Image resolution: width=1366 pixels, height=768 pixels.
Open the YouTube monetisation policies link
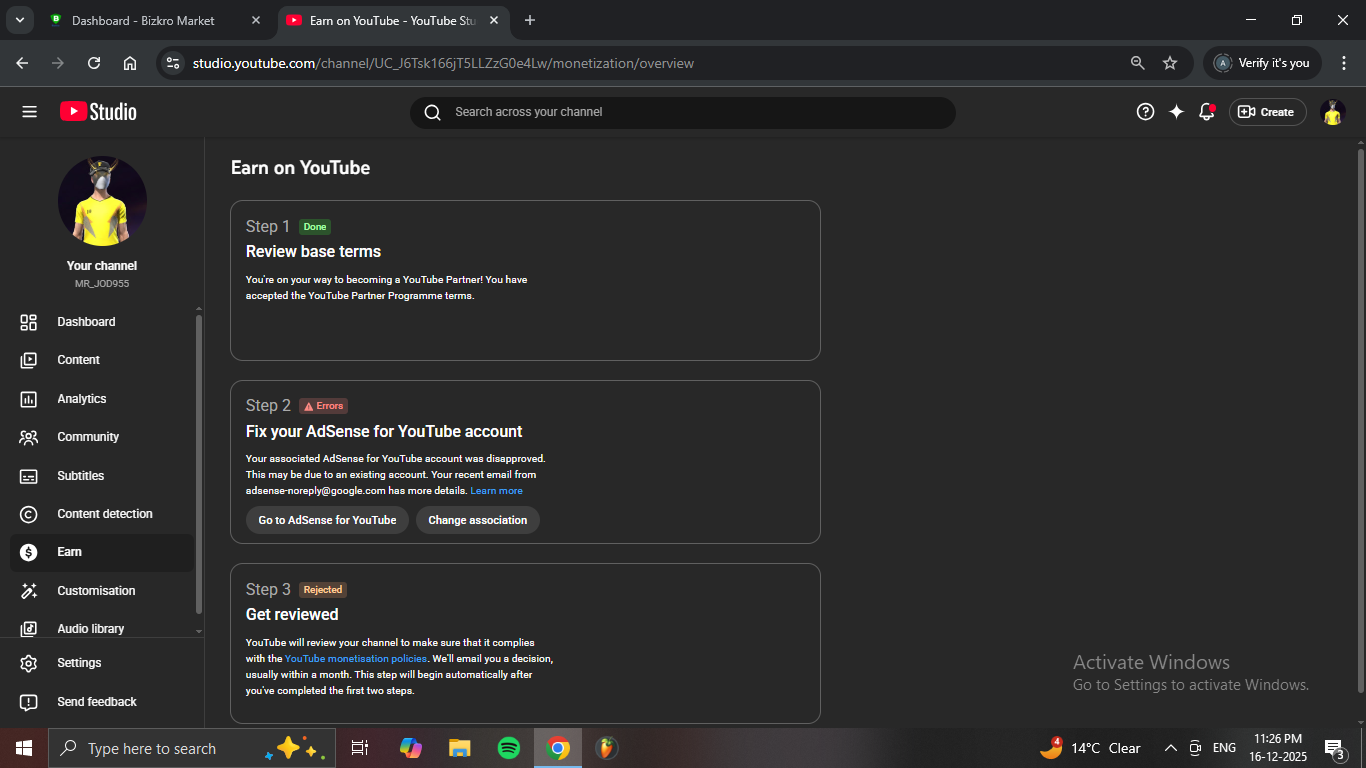coord(357,659)
